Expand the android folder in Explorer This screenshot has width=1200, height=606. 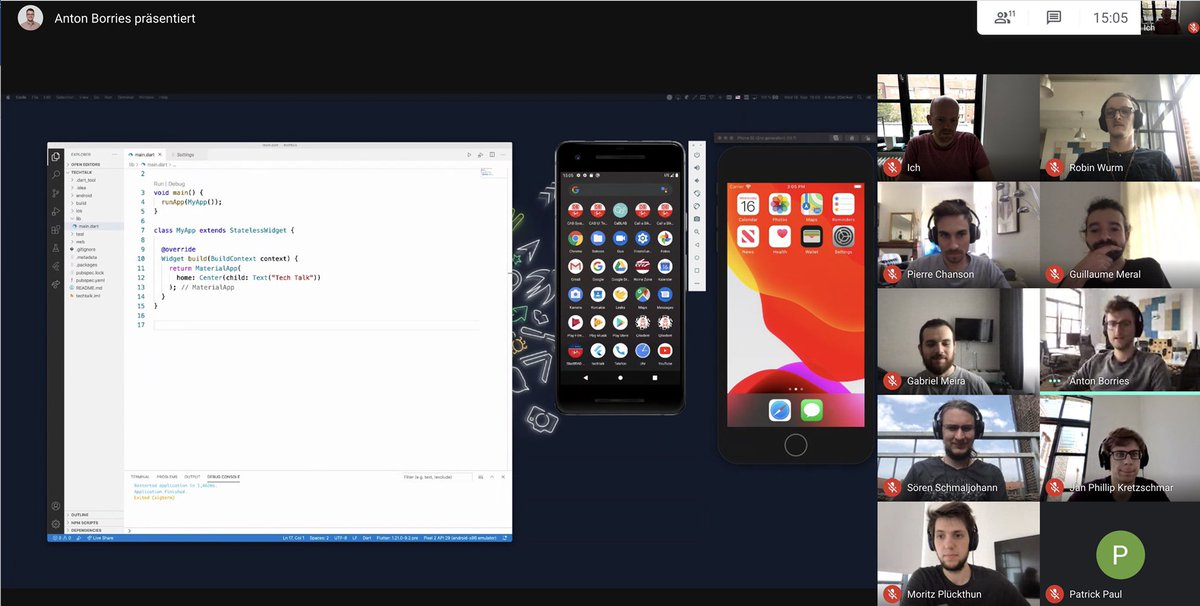(x=95, y=195)
